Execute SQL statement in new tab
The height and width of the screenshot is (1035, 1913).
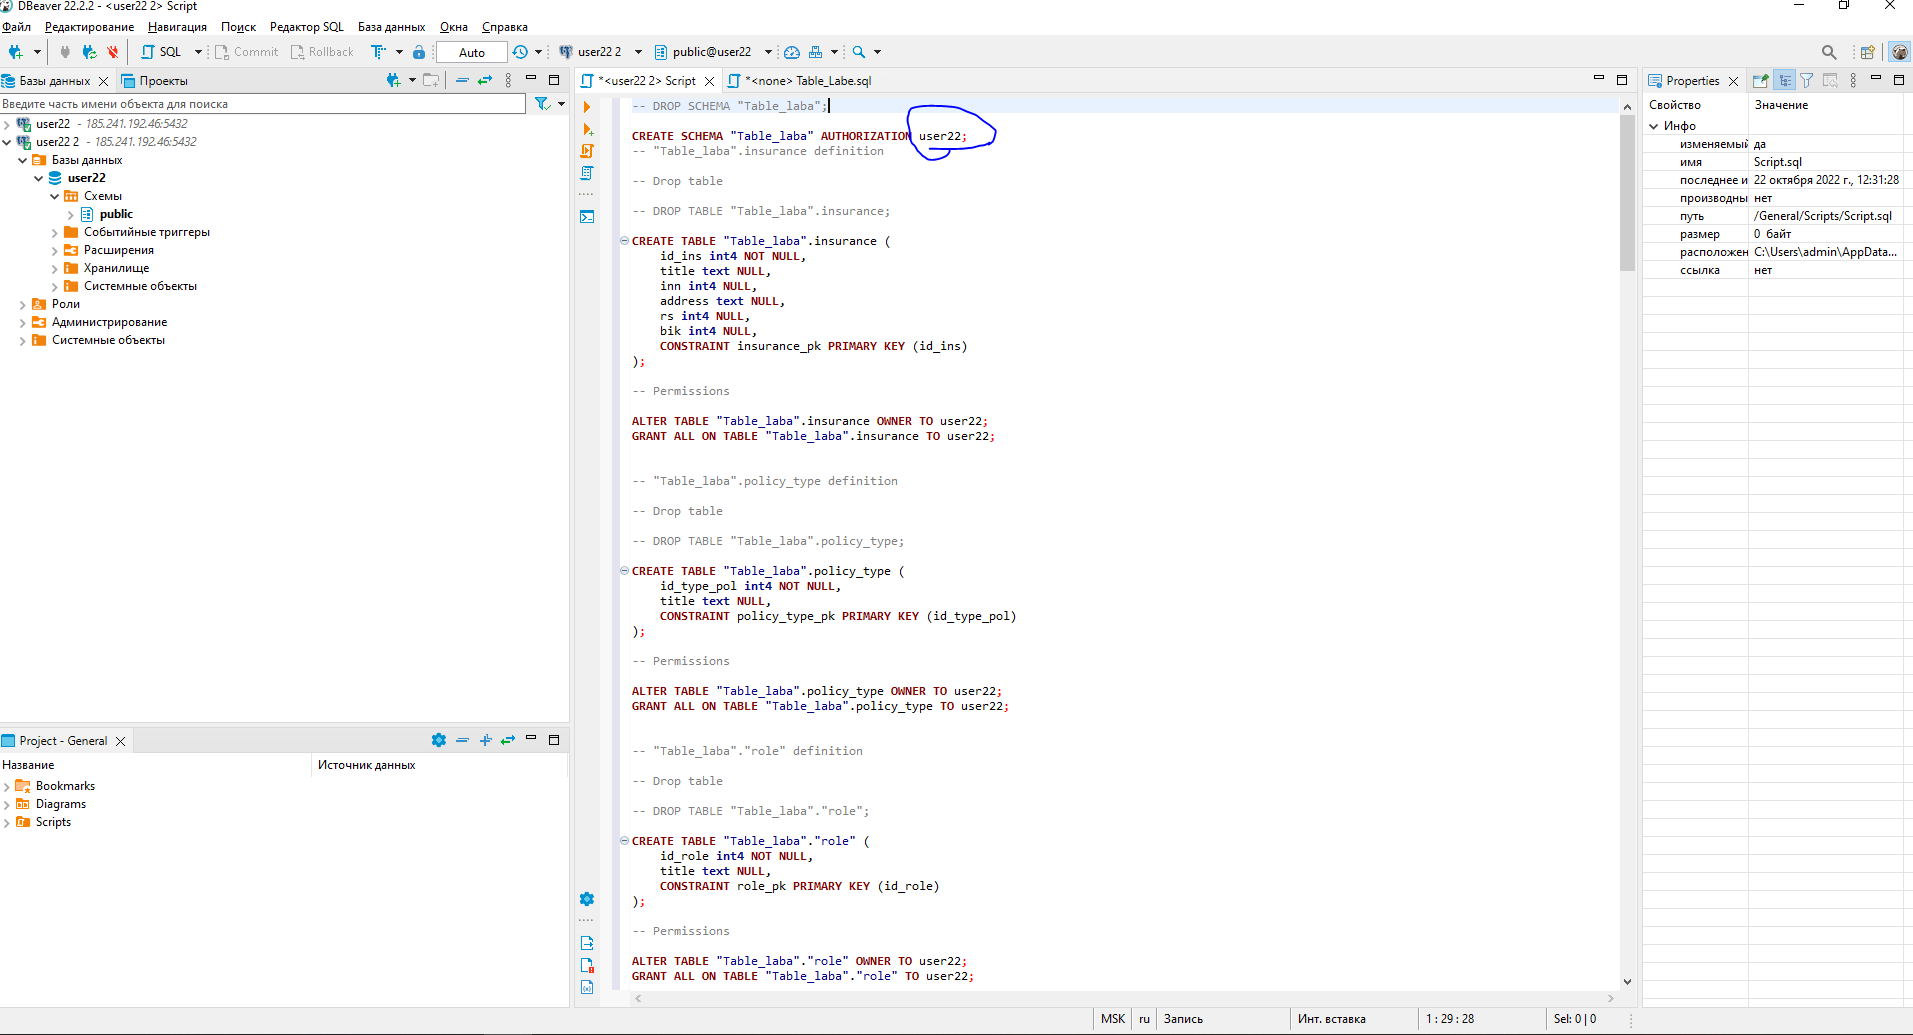(587, 129)
